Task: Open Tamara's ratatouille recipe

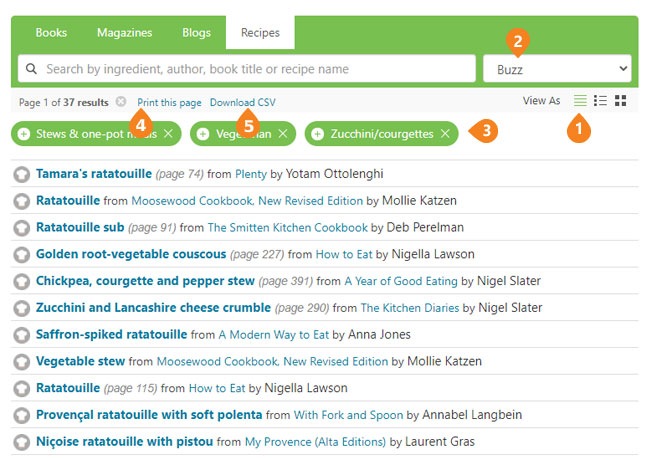Action: 94,174
